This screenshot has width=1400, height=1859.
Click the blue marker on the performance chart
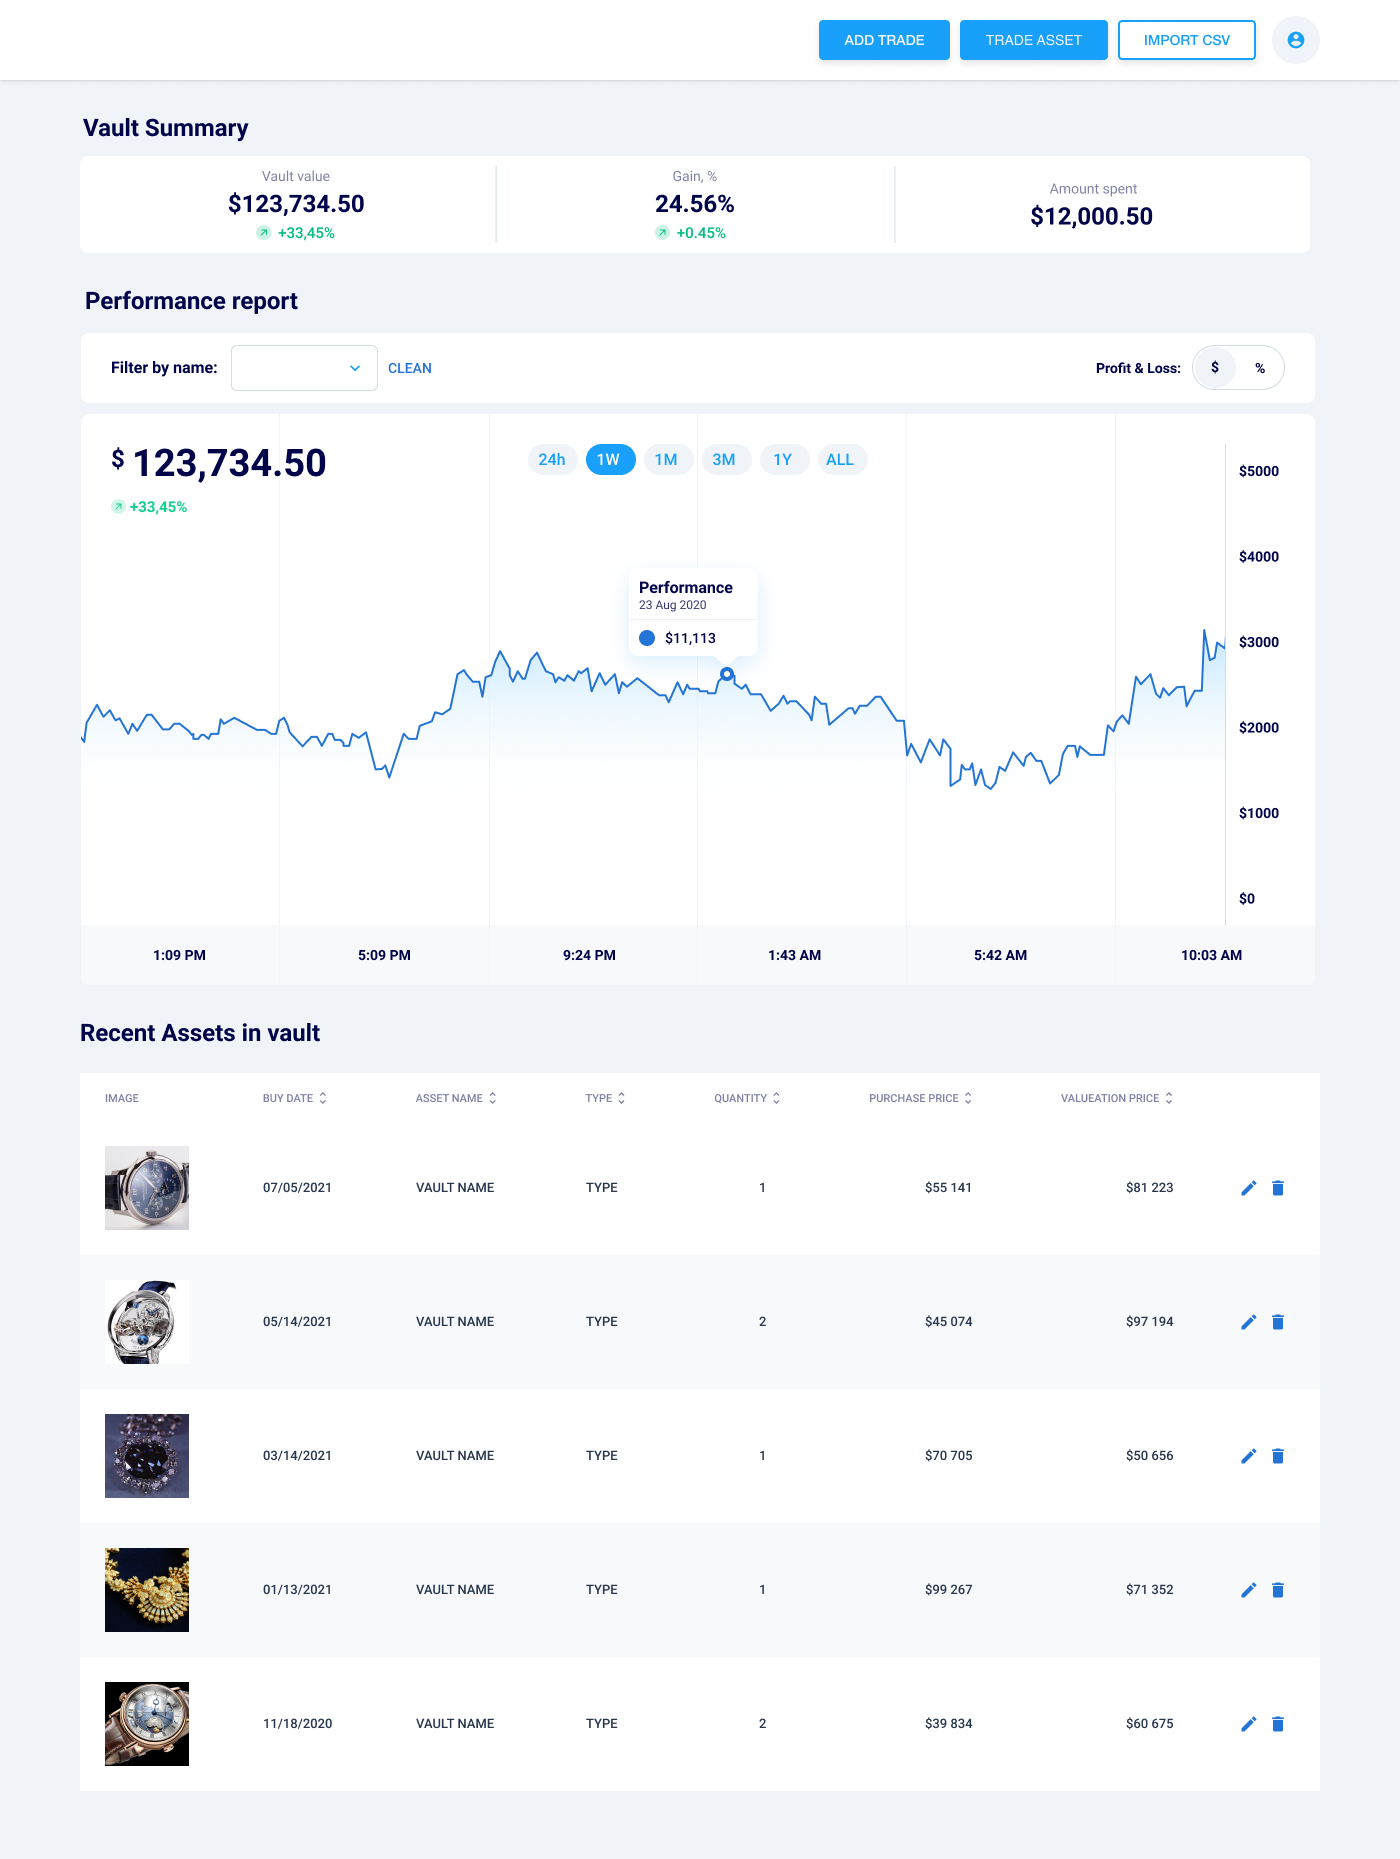727,674
